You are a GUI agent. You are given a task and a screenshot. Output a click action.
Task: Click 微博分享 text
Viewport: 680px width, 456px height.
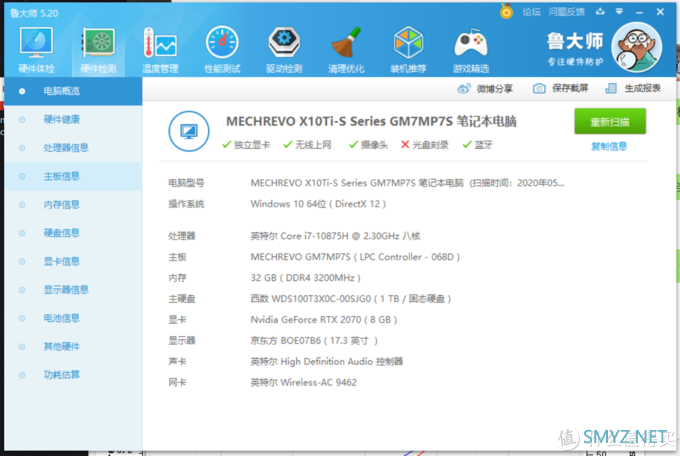[x=494, y=89]
